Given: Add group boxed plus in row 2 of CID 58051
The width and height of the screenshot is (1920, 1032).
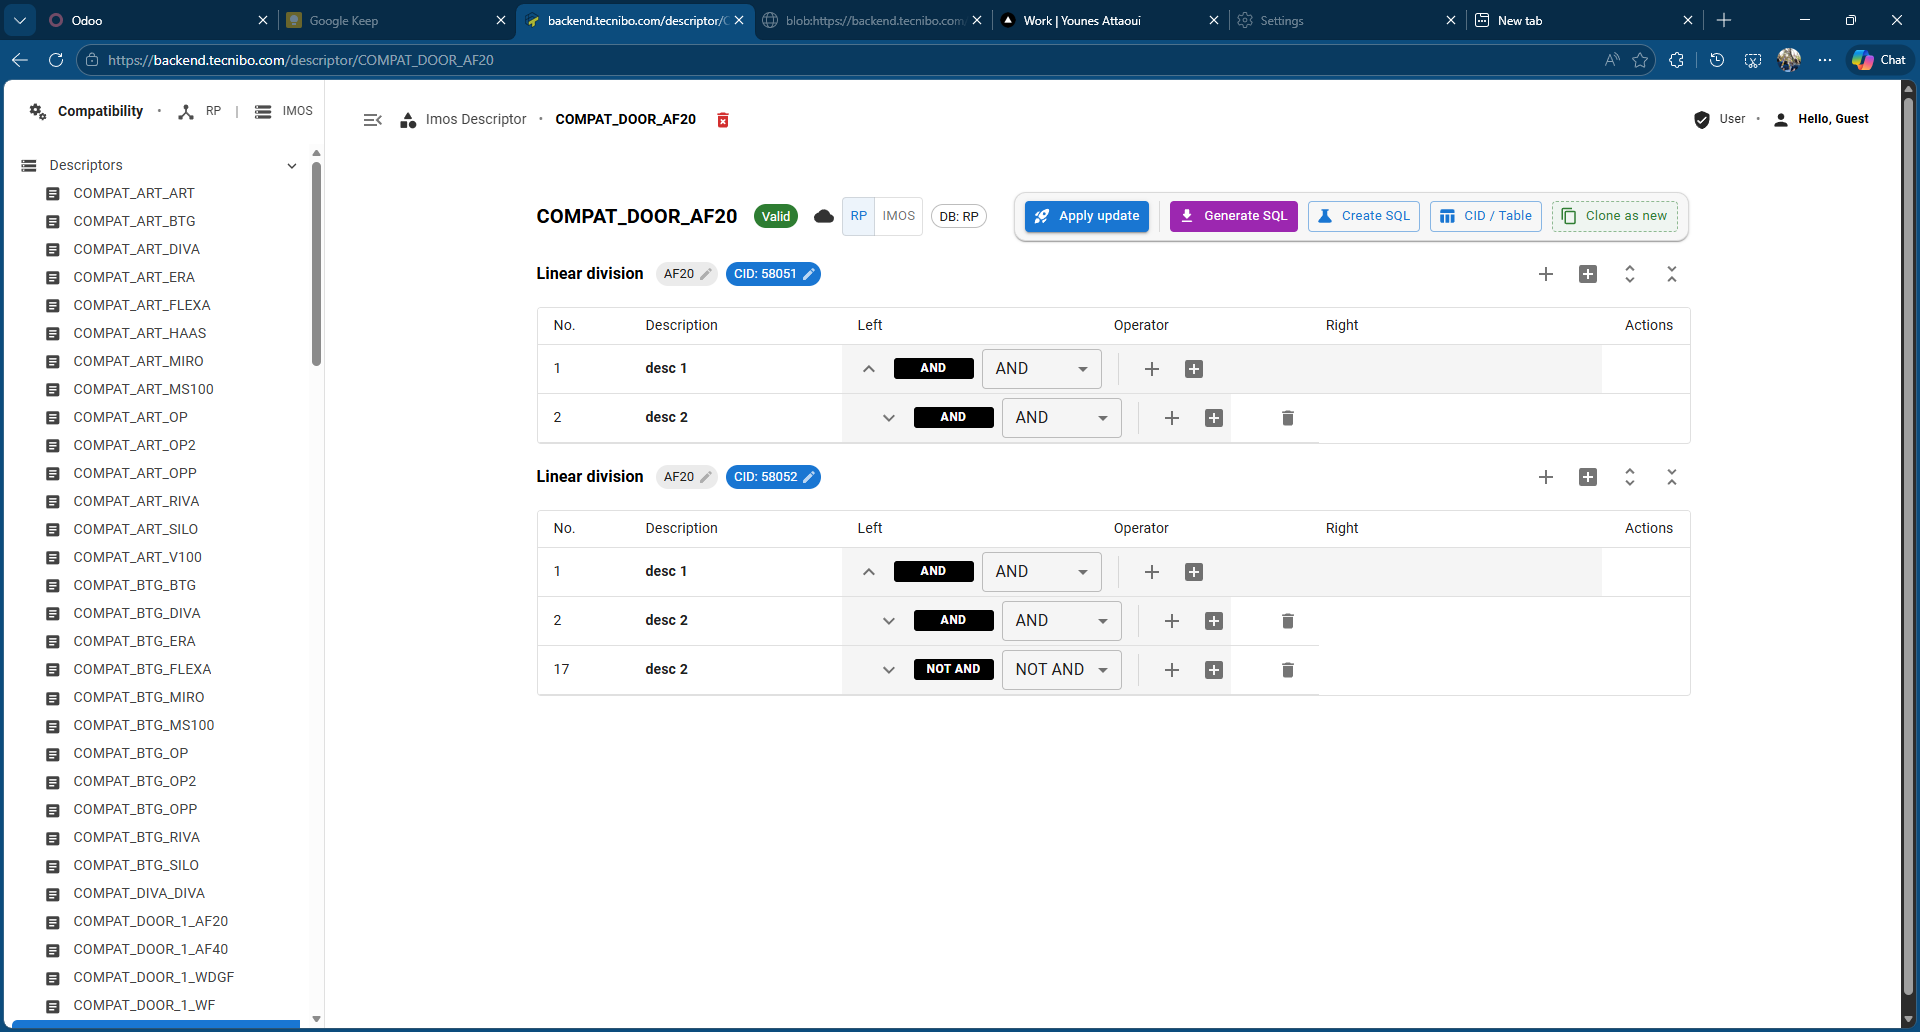Looking at the screenshot, I should pos(1214,418).
